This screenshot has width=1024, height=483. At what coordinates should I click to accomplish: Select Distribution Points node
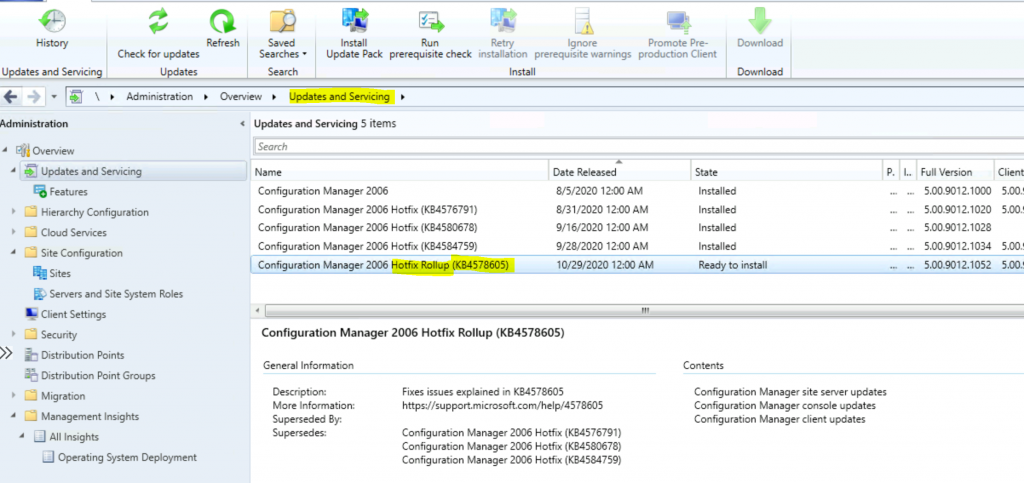(x=82, y=355)
